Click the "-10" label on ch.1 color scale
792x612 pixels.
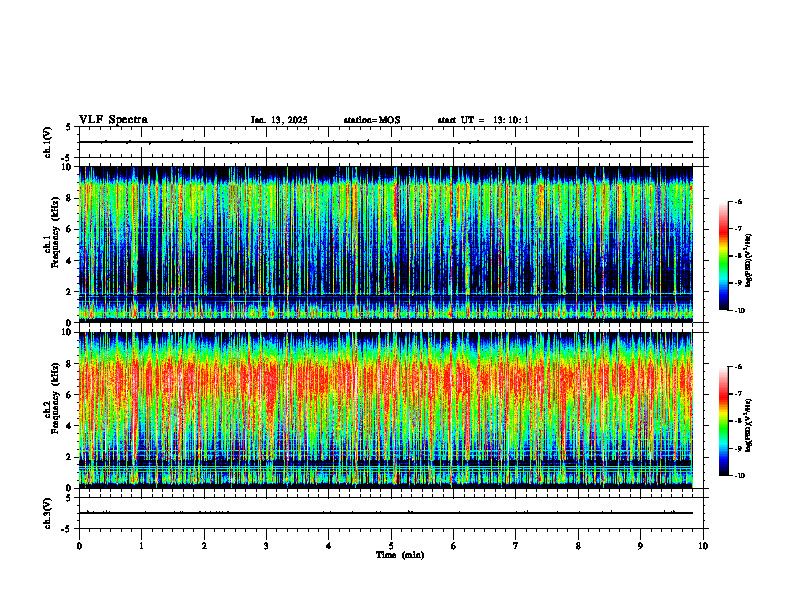click(740, 311)
